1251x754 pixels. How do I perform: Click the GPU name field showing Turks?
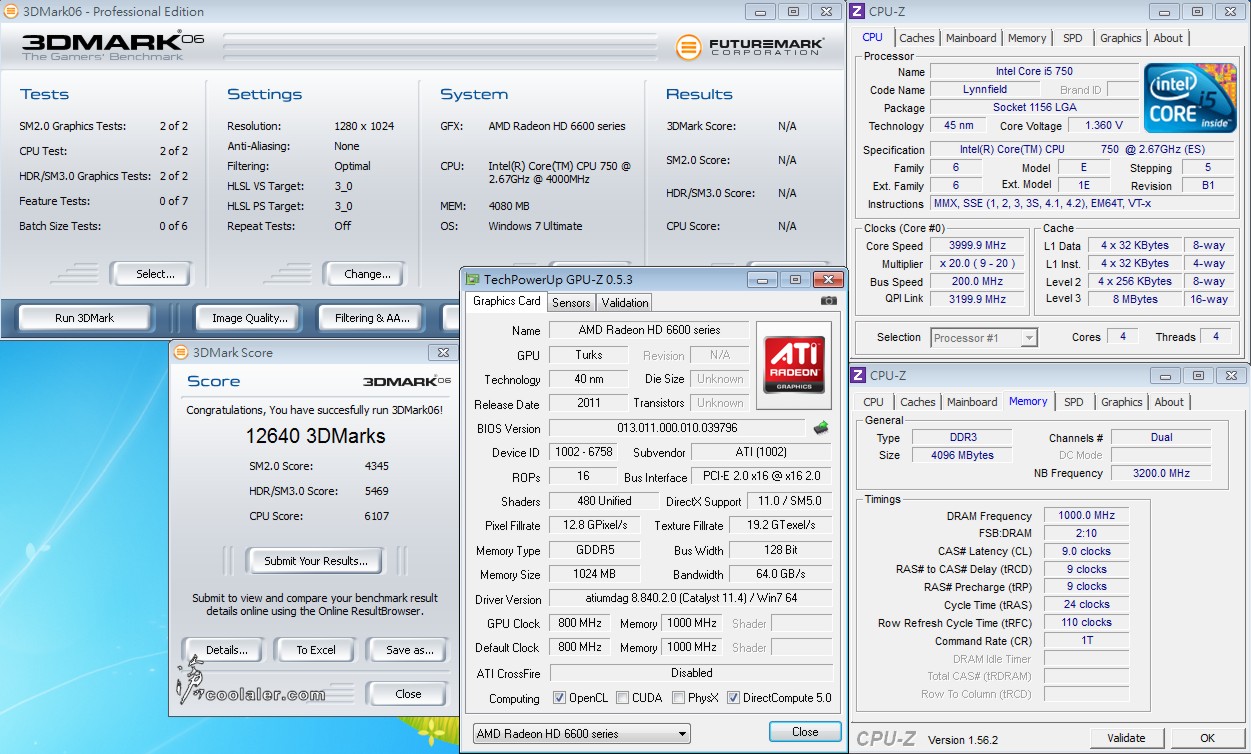[x=589, y=355]
